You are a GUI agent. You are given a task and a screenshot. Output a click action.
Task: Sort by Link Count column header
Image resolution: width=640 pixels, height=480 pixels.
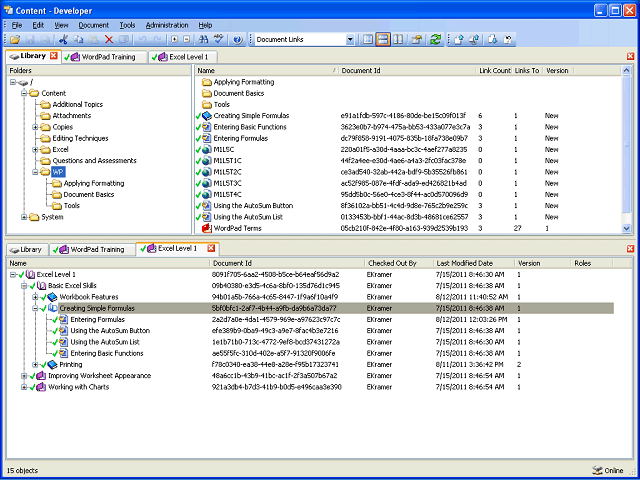coord(495,71)
